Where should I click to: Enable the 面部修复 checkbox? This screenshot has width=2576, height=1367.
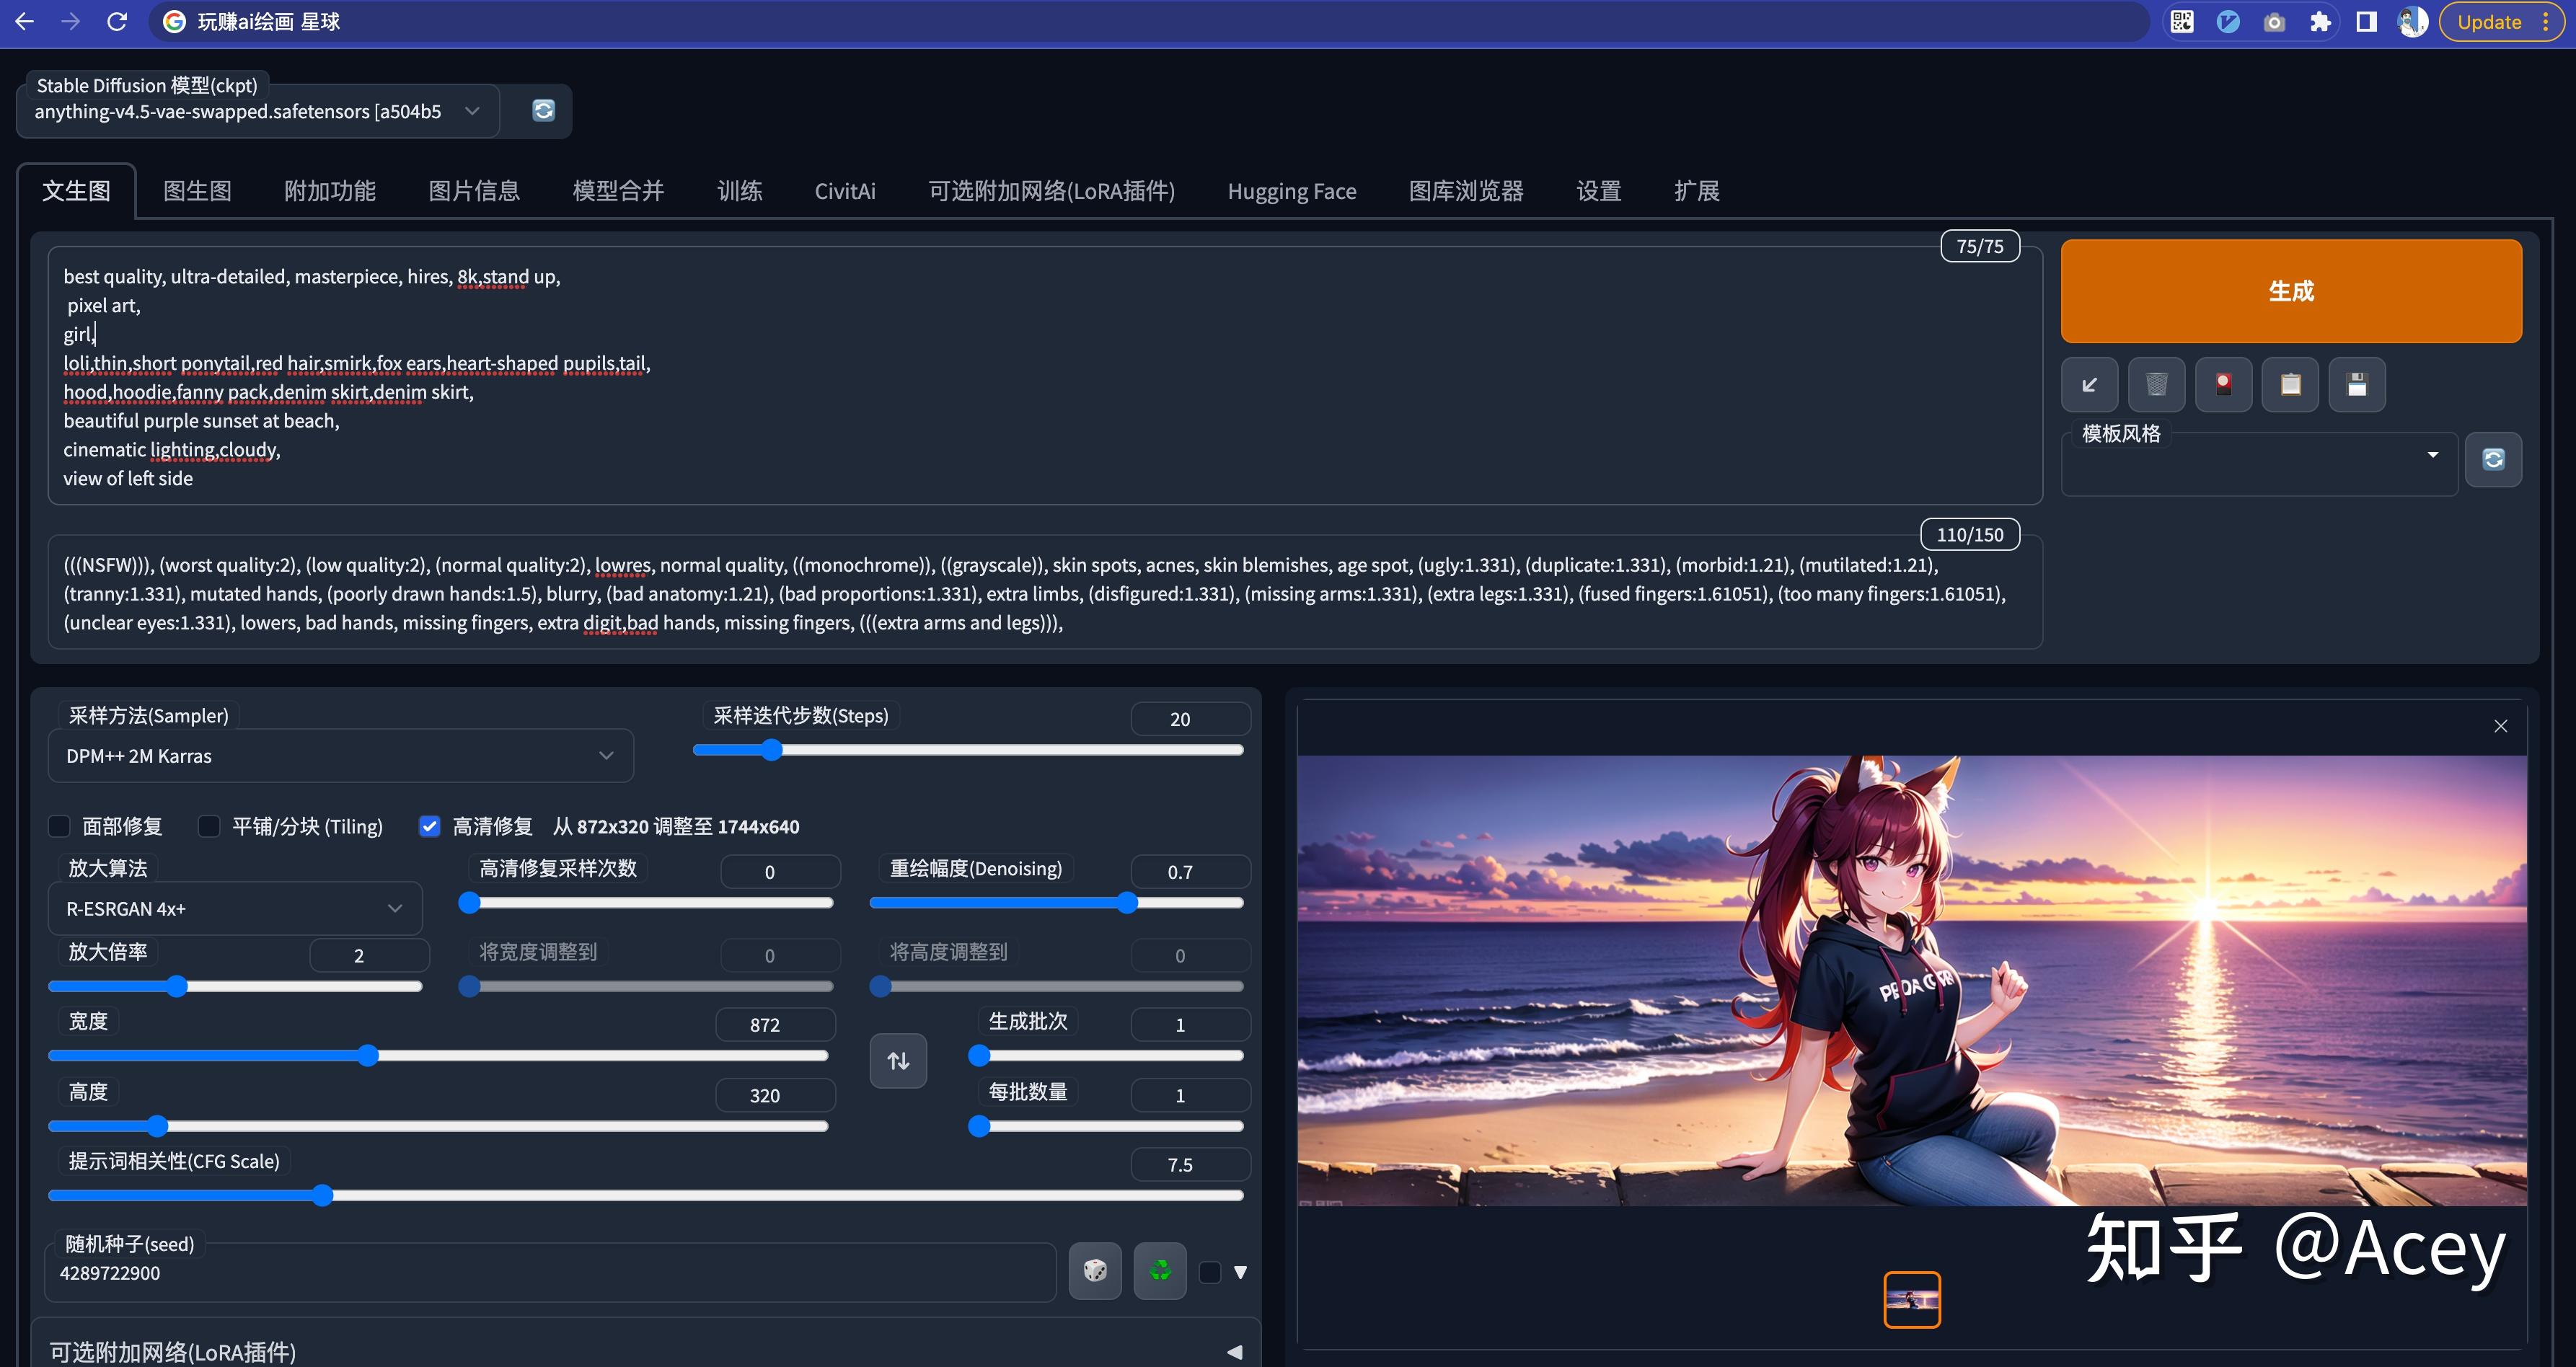pos(60,826)
